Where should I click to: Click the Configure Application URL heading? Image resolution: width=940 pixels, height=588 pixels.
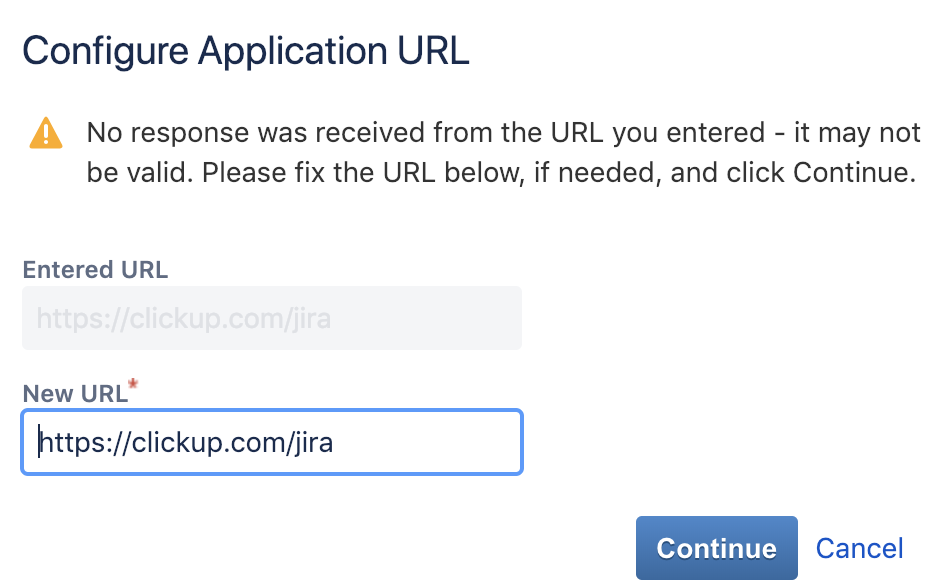[x=246, y=51]
